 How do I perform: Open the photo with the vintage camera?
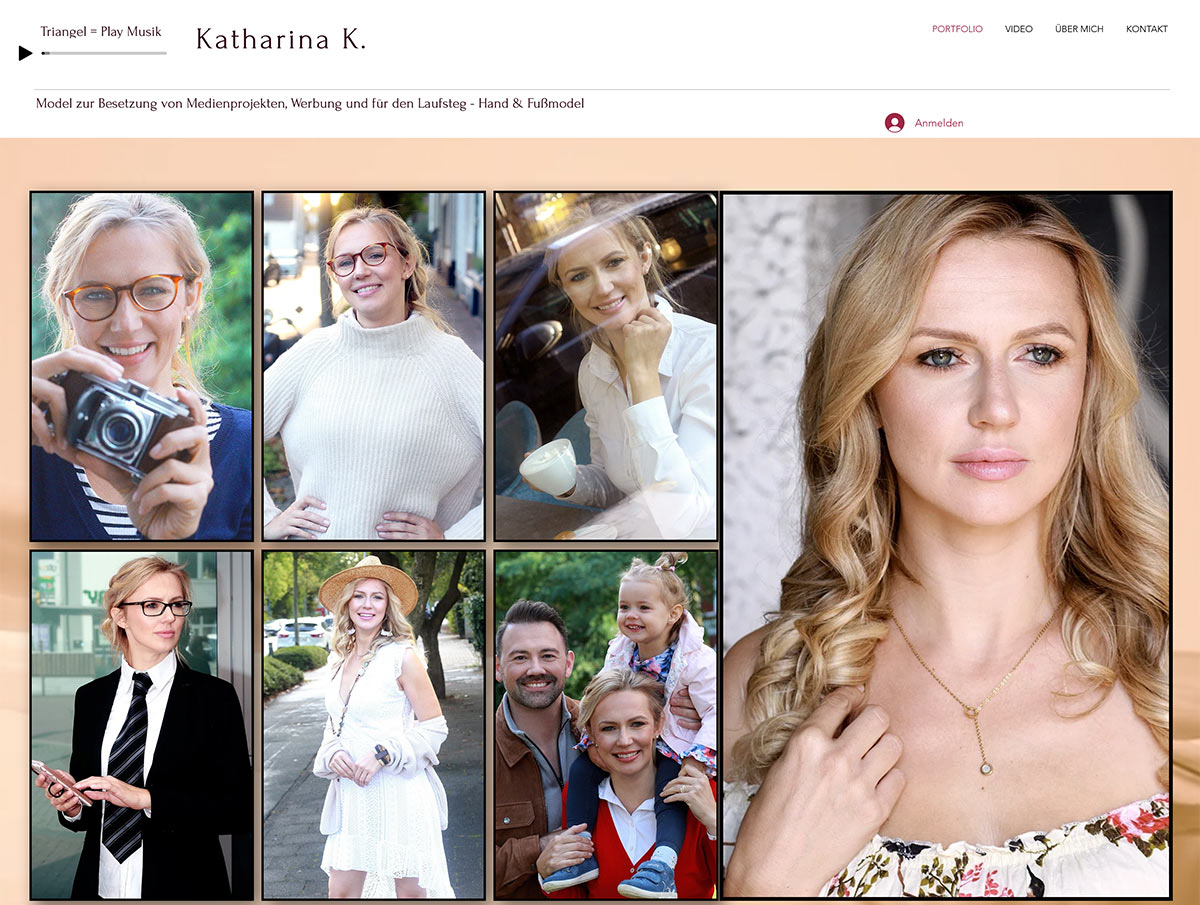[x=142, y=366]
